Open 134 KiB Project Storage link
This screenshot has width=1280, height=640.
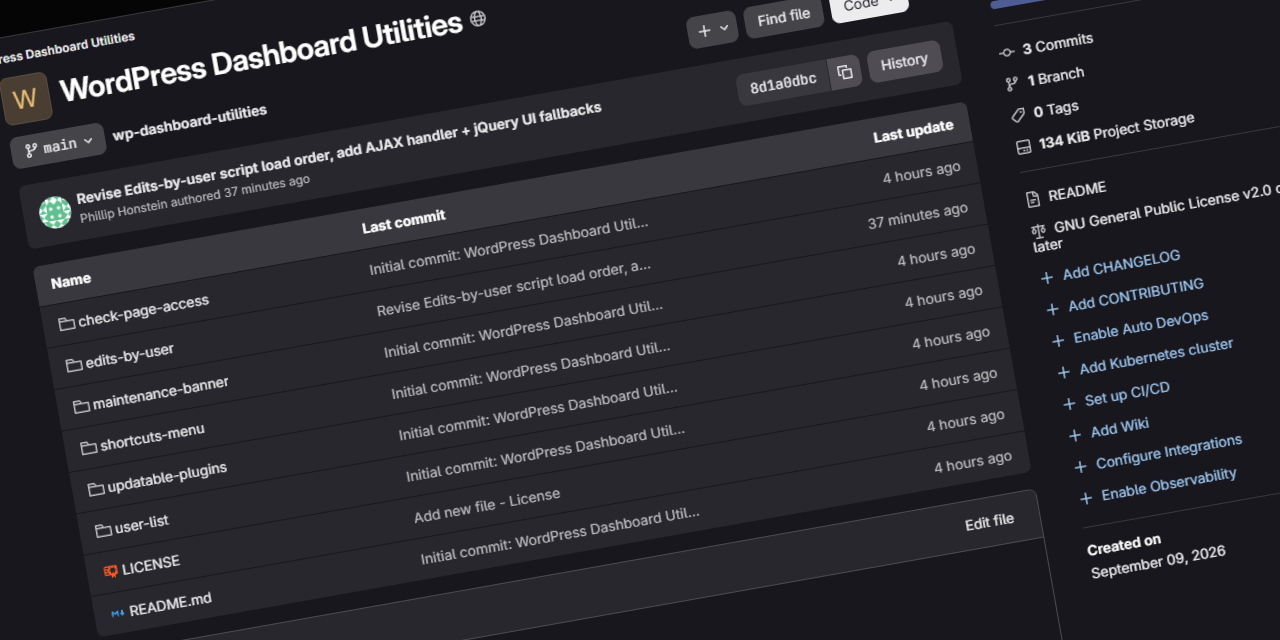(x=1117, y=130)
